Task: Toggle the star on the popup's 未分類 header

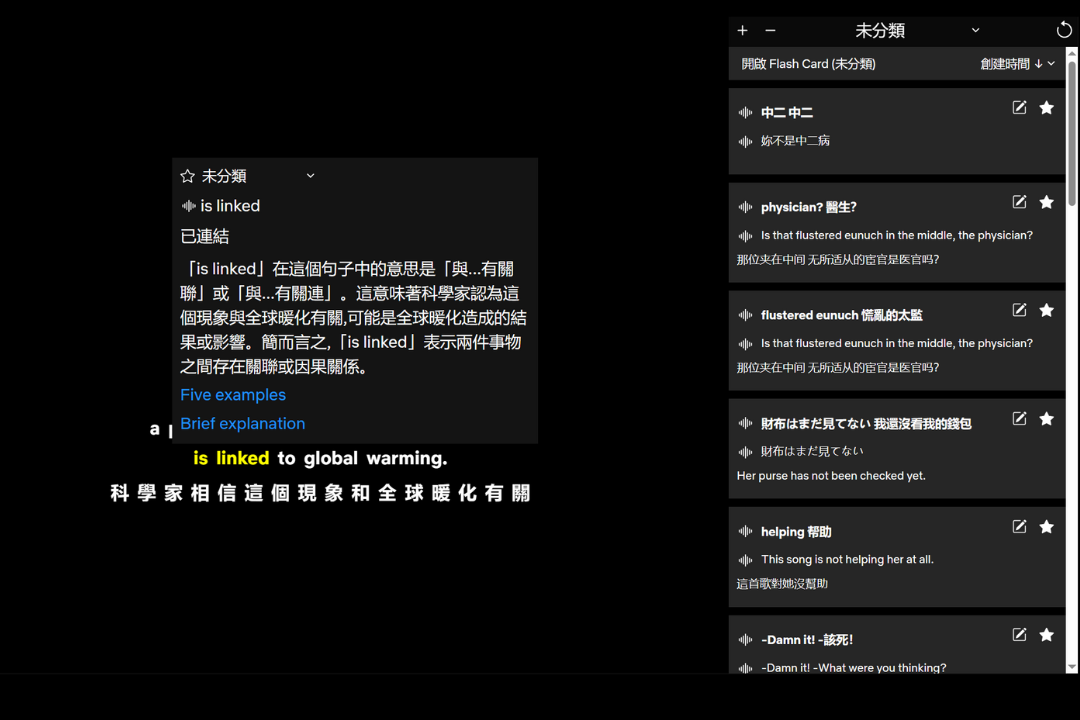Action: (x=187, y=176)
